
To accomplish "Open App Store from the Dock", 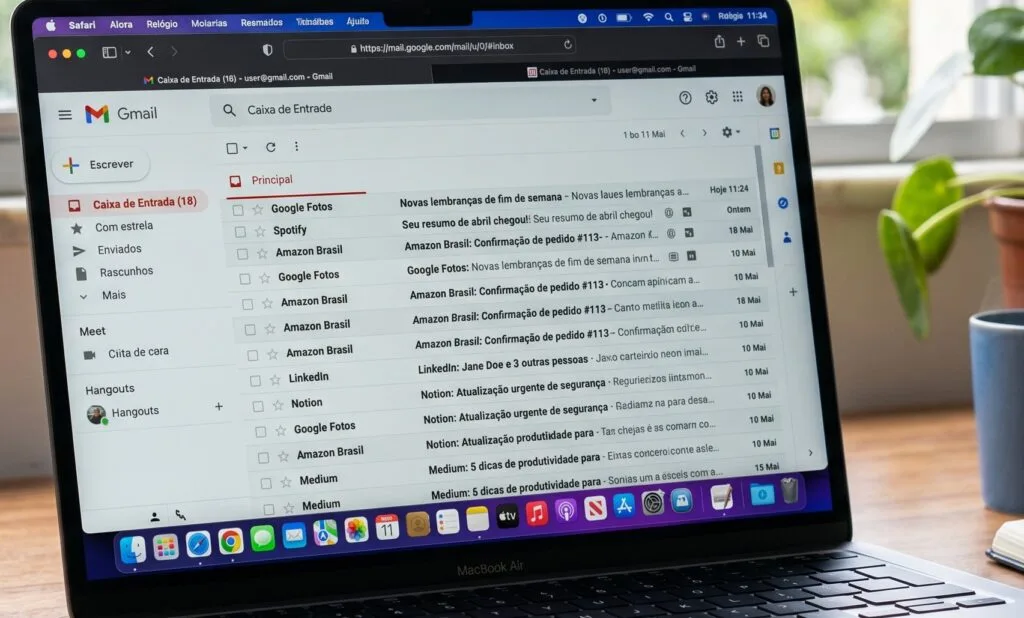I will 623,506.
